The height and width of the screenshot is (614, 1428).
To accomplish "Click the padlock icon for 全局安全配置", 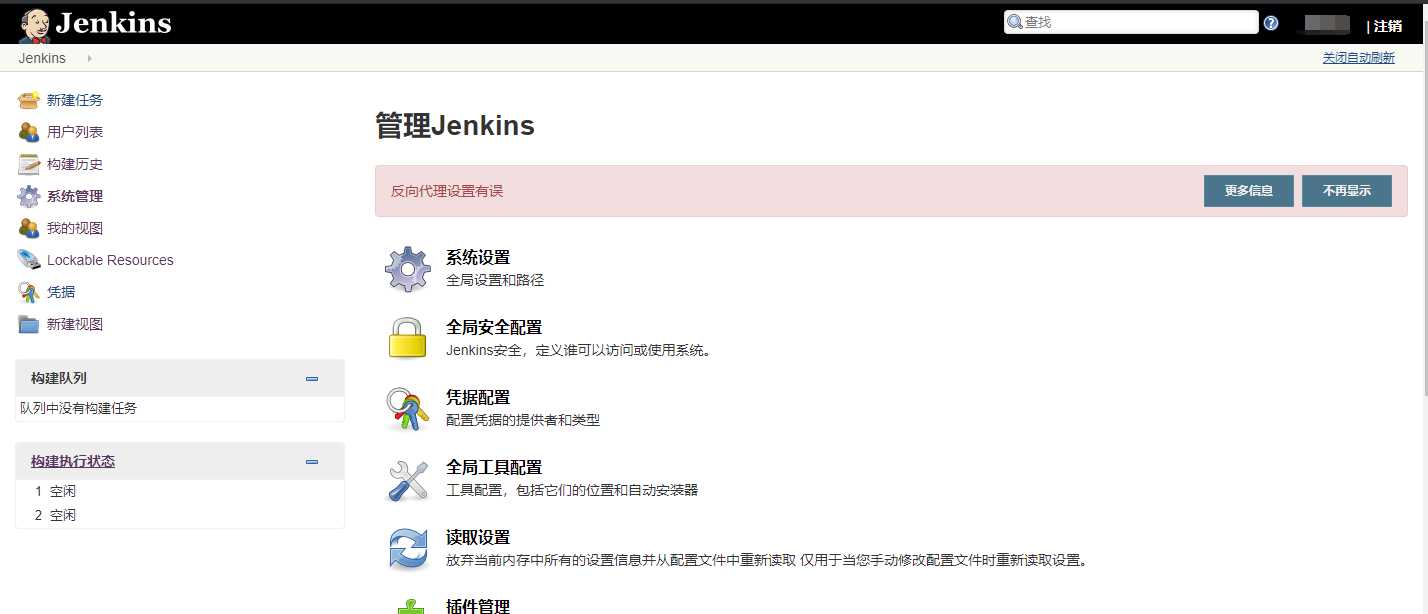I will (408, 338).
